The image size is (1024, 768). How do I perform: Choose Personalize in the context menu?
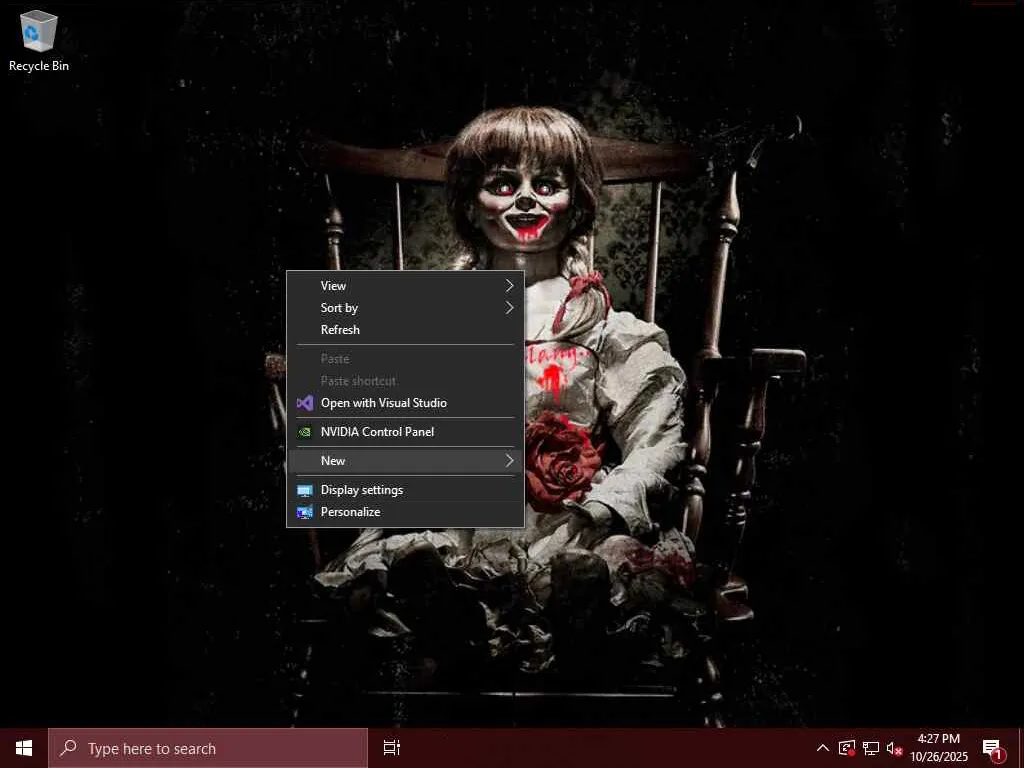point(405,512)
